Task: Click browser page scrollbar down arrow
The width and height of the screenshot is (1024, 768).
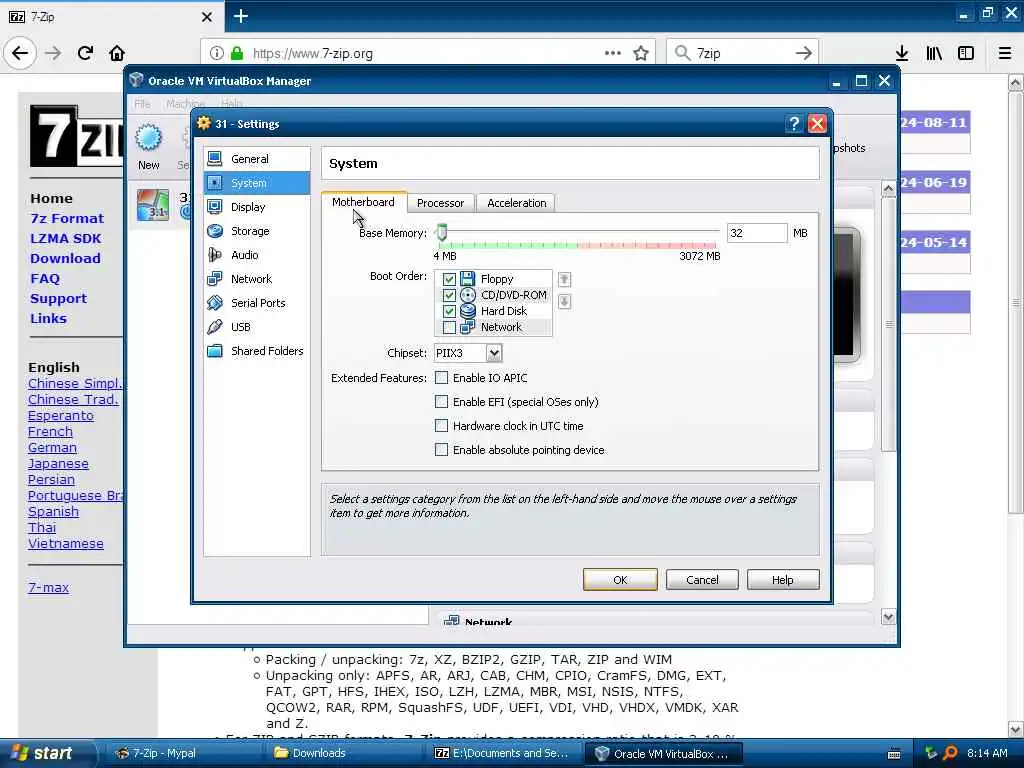Action: pos(1015,729)
